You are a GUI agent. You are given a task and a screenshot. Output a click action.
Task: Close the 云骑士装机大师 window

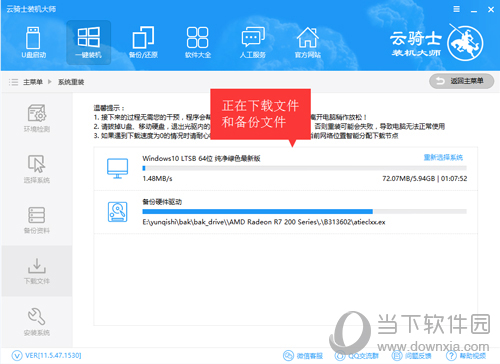tap(491, 10)
